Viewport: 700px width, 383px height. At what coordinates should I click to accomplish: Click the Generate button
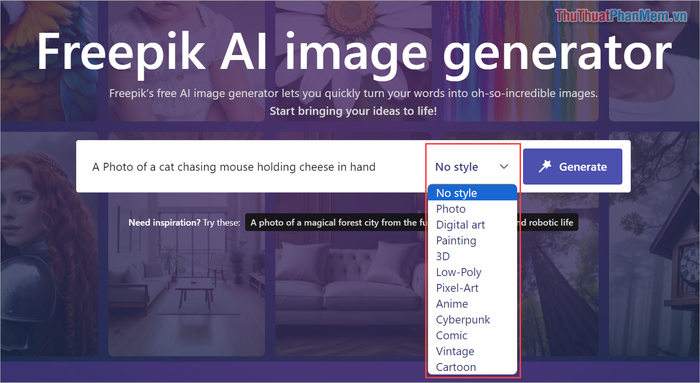tap(572, 167)
